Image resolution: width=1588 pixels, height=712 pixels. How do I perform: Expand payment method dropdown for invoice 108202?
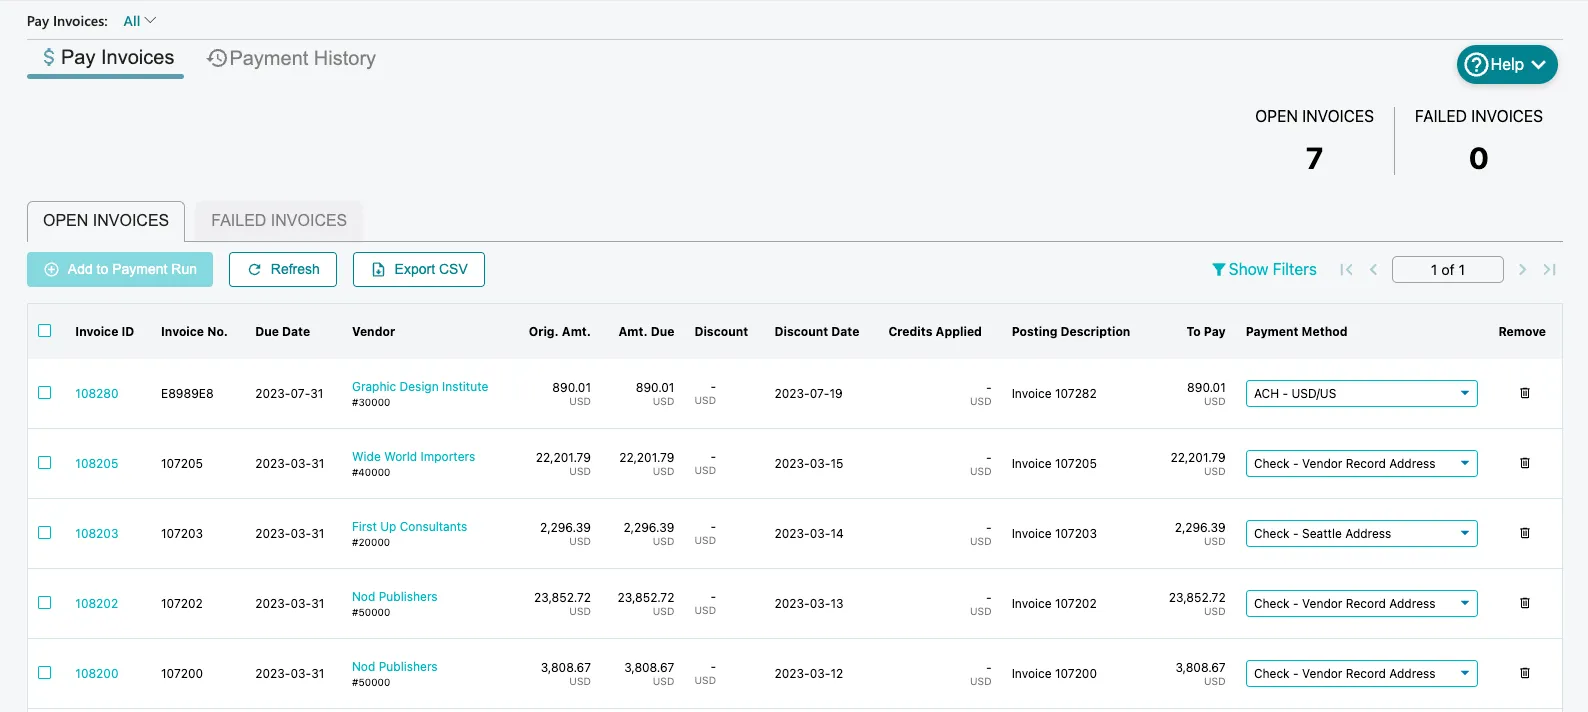point(1361,603)
